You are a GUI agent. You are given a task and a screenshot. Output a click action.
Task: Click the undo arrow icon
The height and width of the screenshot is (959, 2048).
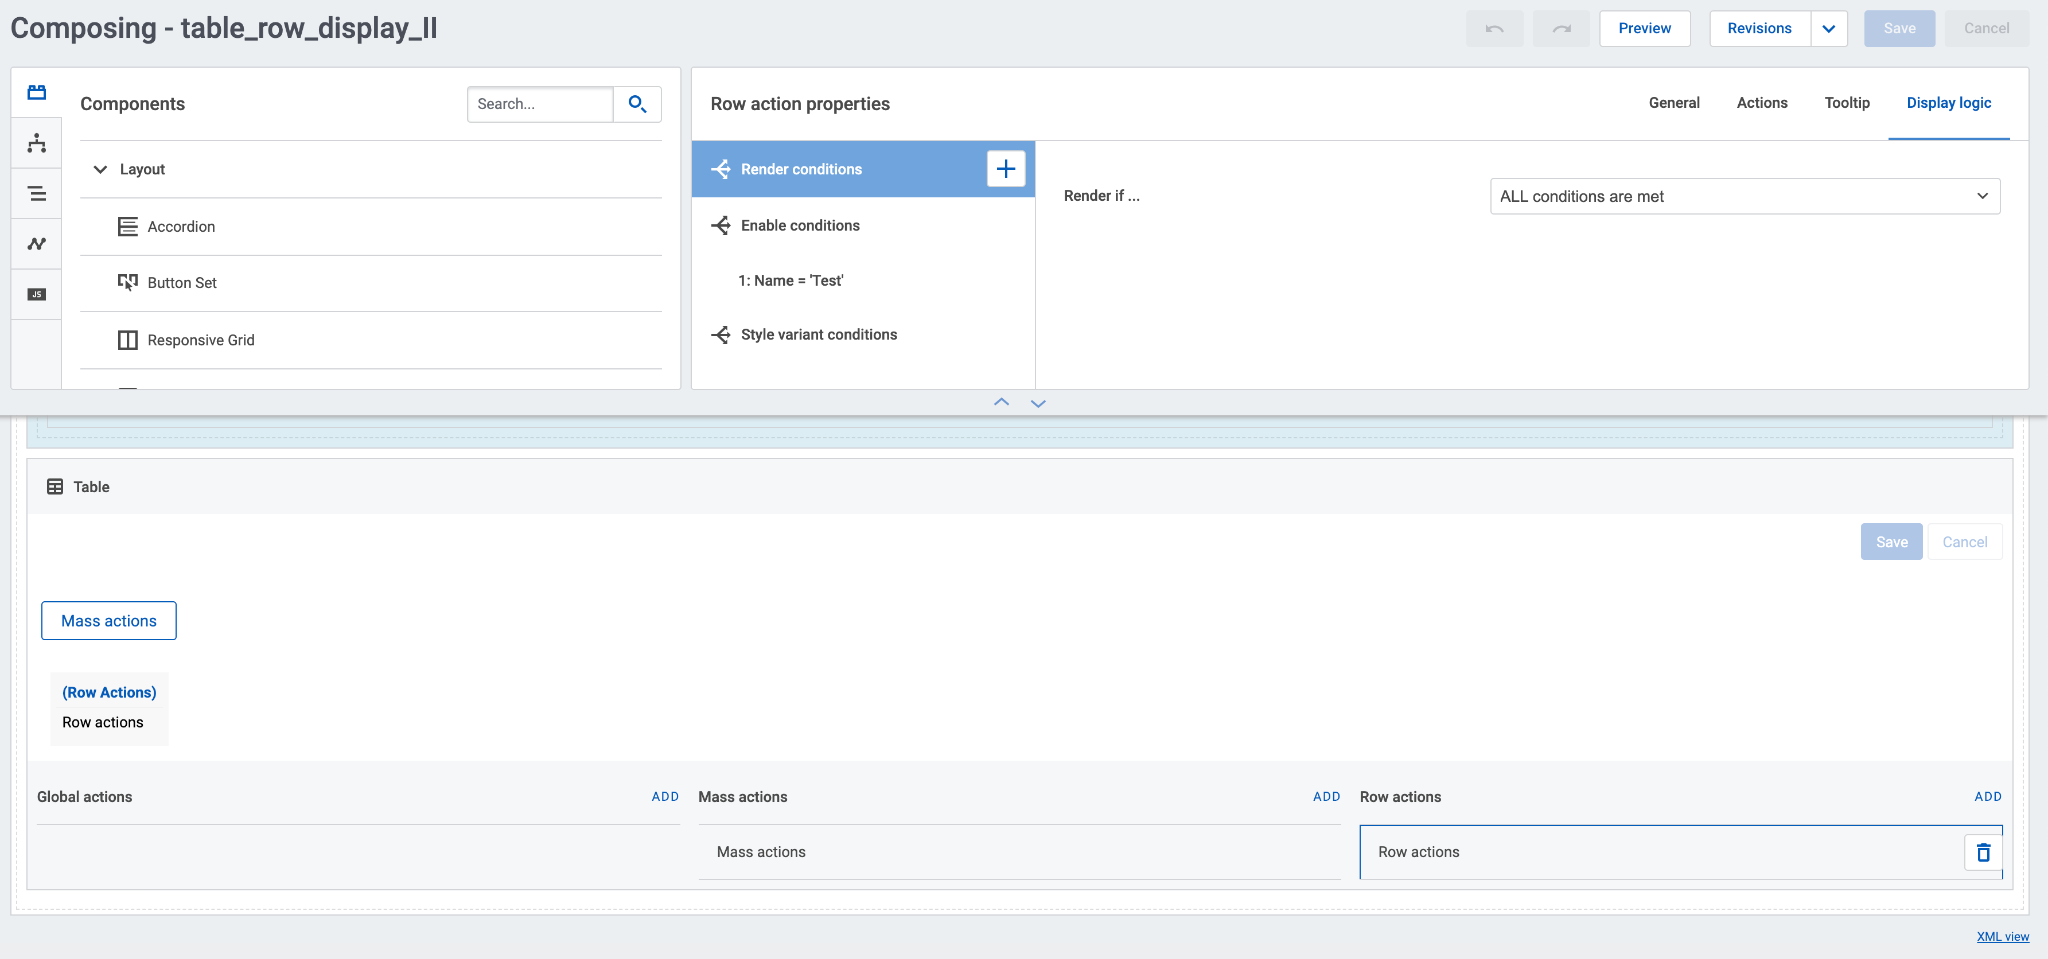1494,29
